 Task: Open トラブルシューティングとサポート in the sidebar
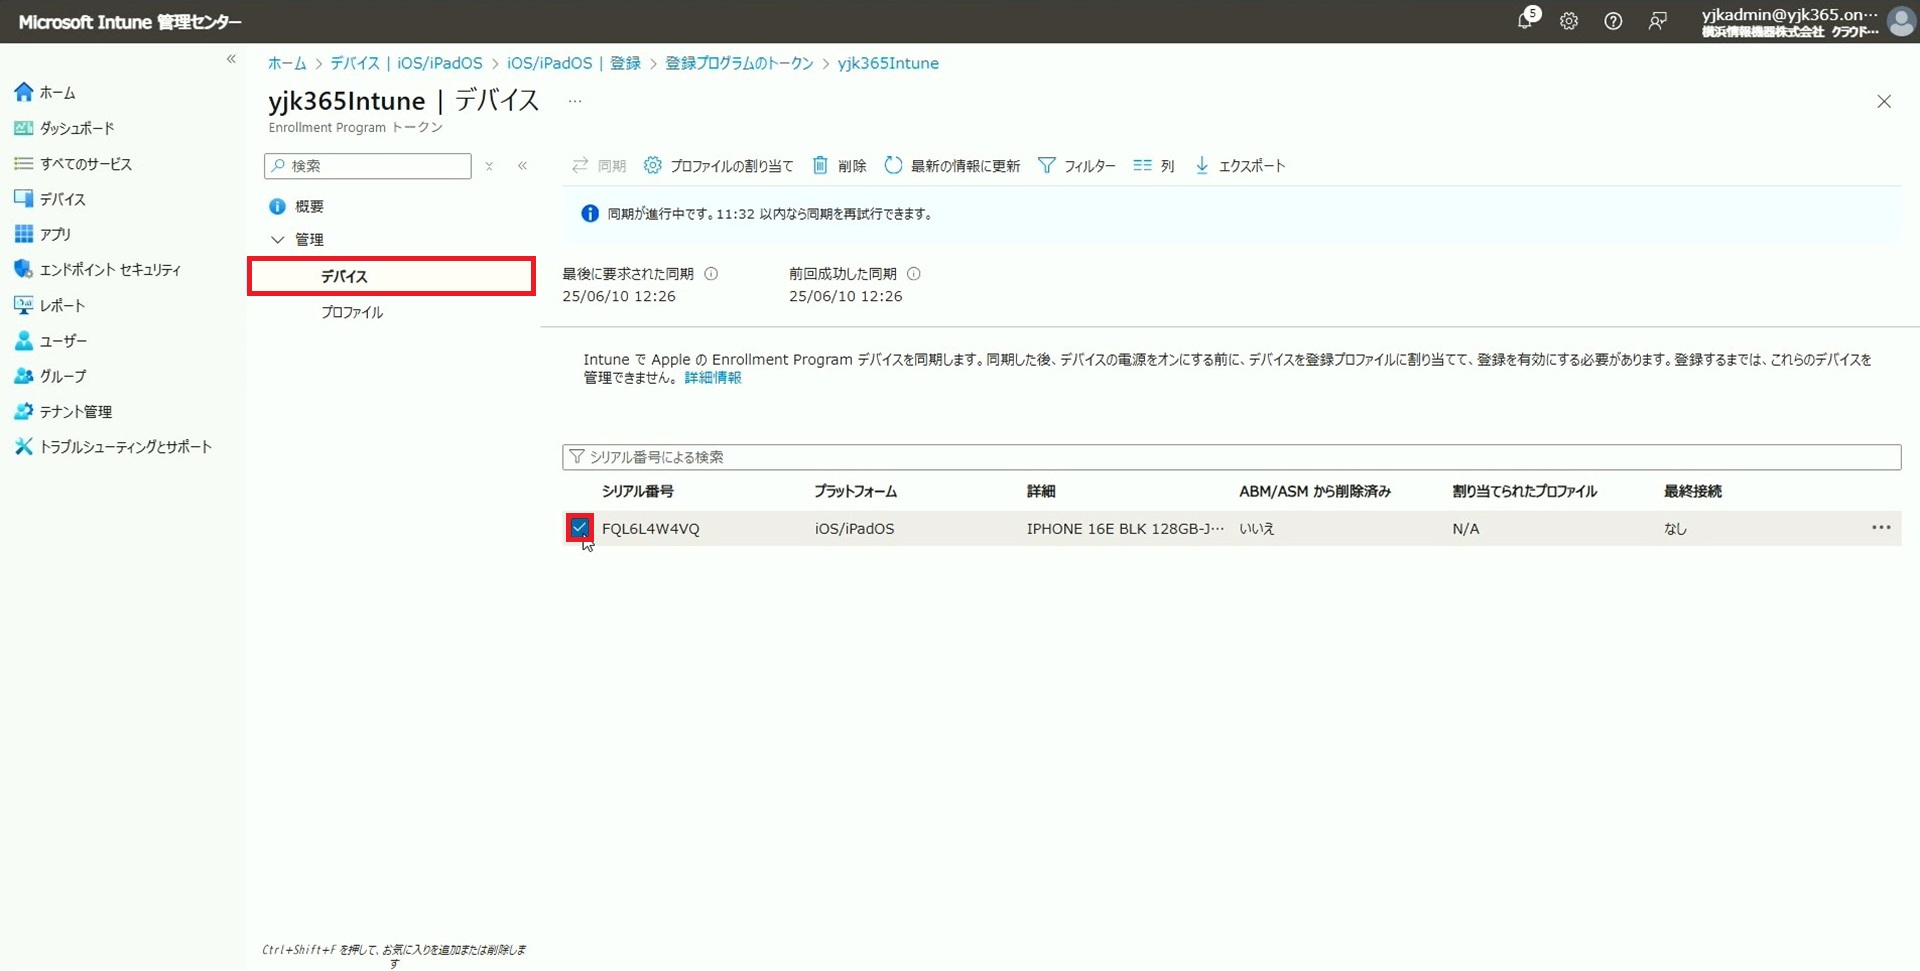coord(113,447)
